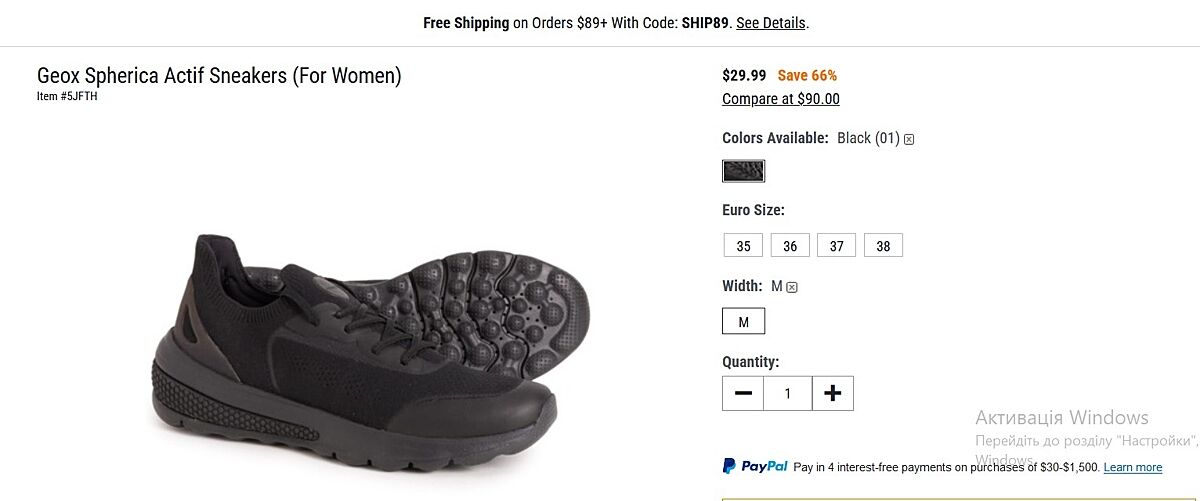The height and width of the screenshot is (501, 1200).
Task: Click the Save 66% discount label
Action: point(807,76)
